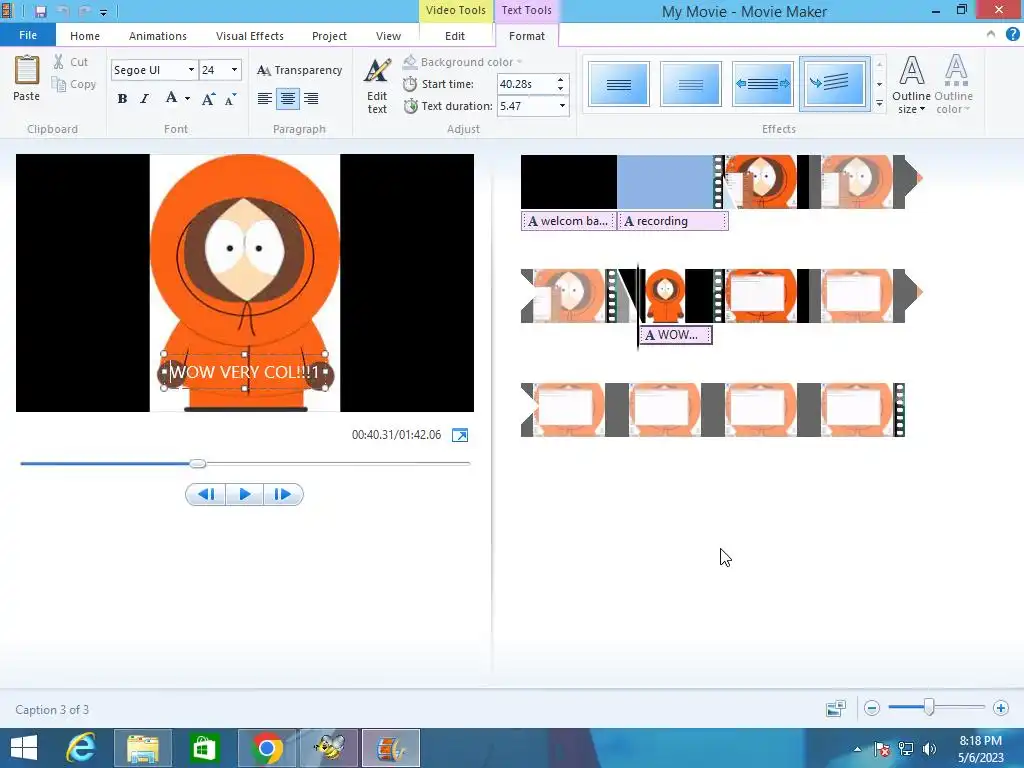Save project via quick access icon

coord(40,11)
